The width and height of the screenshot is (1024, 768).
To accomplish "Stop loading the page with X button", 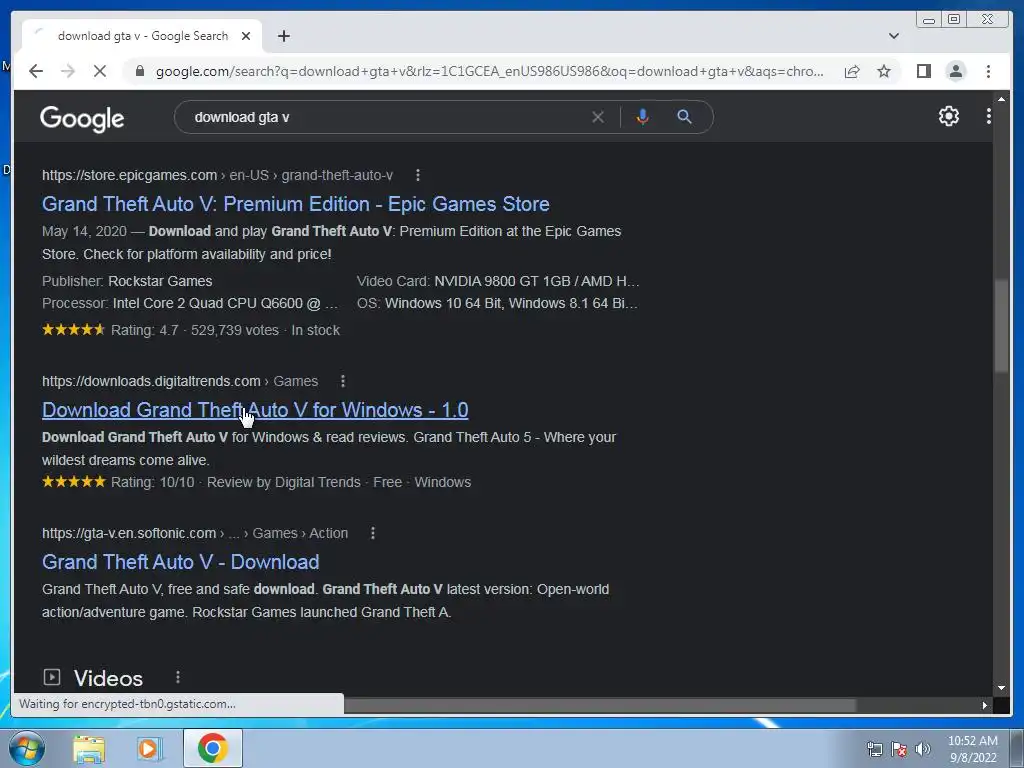I will click(100, 71).
